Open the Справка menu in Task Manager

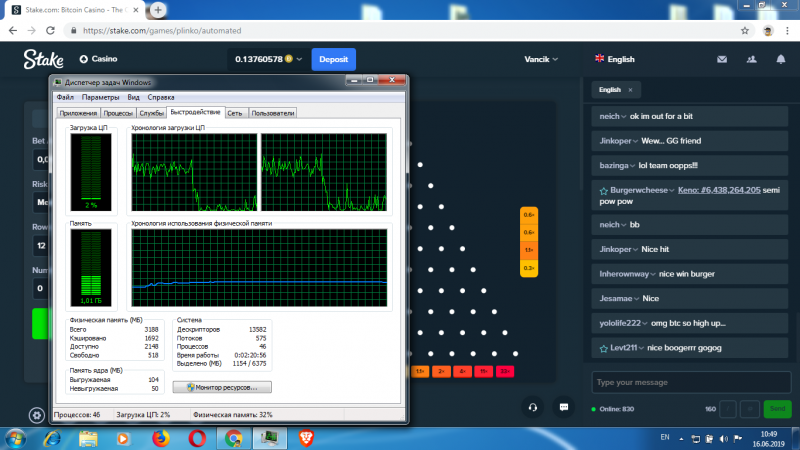click(x=161, y=97)
